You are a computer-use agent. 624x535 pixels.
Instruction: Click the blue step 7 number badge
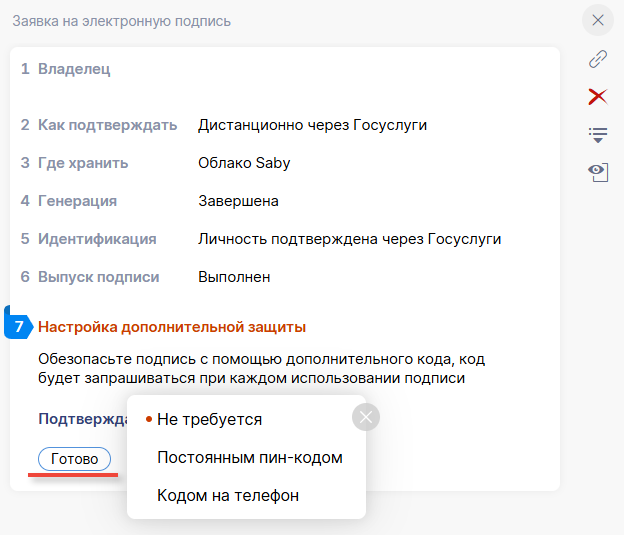click(x=19, y=326)
